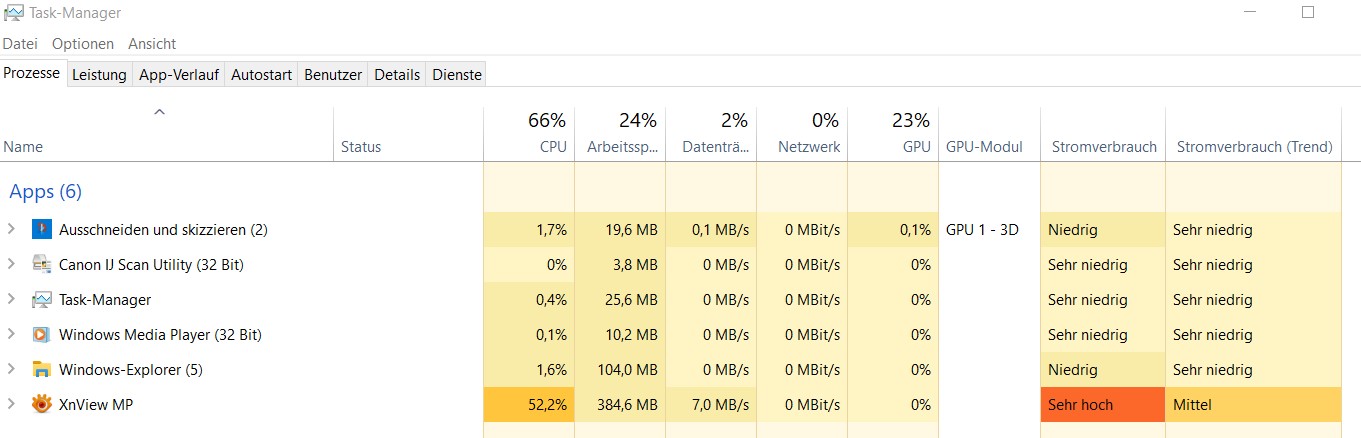Click the Windows-Explorer folder icon
The height and width of the screenshot is (438, 1361).
click(41, 370)
